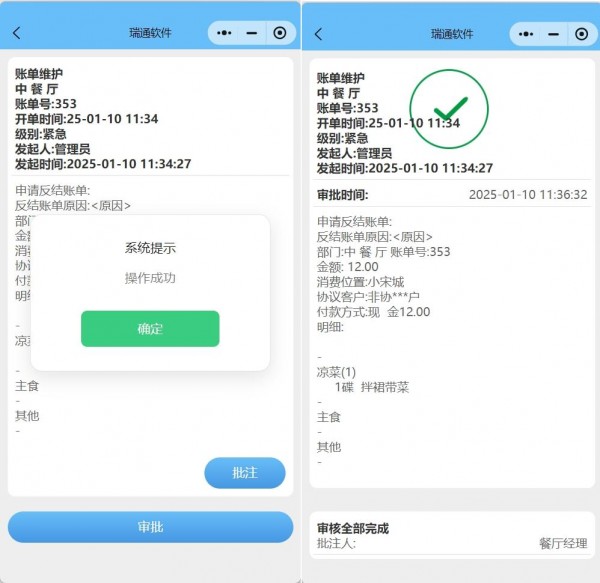Tap the back arrow on the approved bill screen
This screenshot has height=583, width=600.
point(319,33)
